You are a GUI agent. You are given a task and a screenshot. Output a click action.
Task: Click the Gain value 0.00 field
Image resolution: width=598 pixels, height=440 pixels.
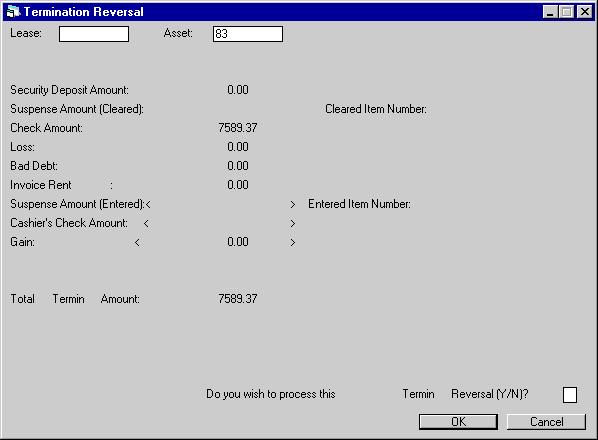238,242
